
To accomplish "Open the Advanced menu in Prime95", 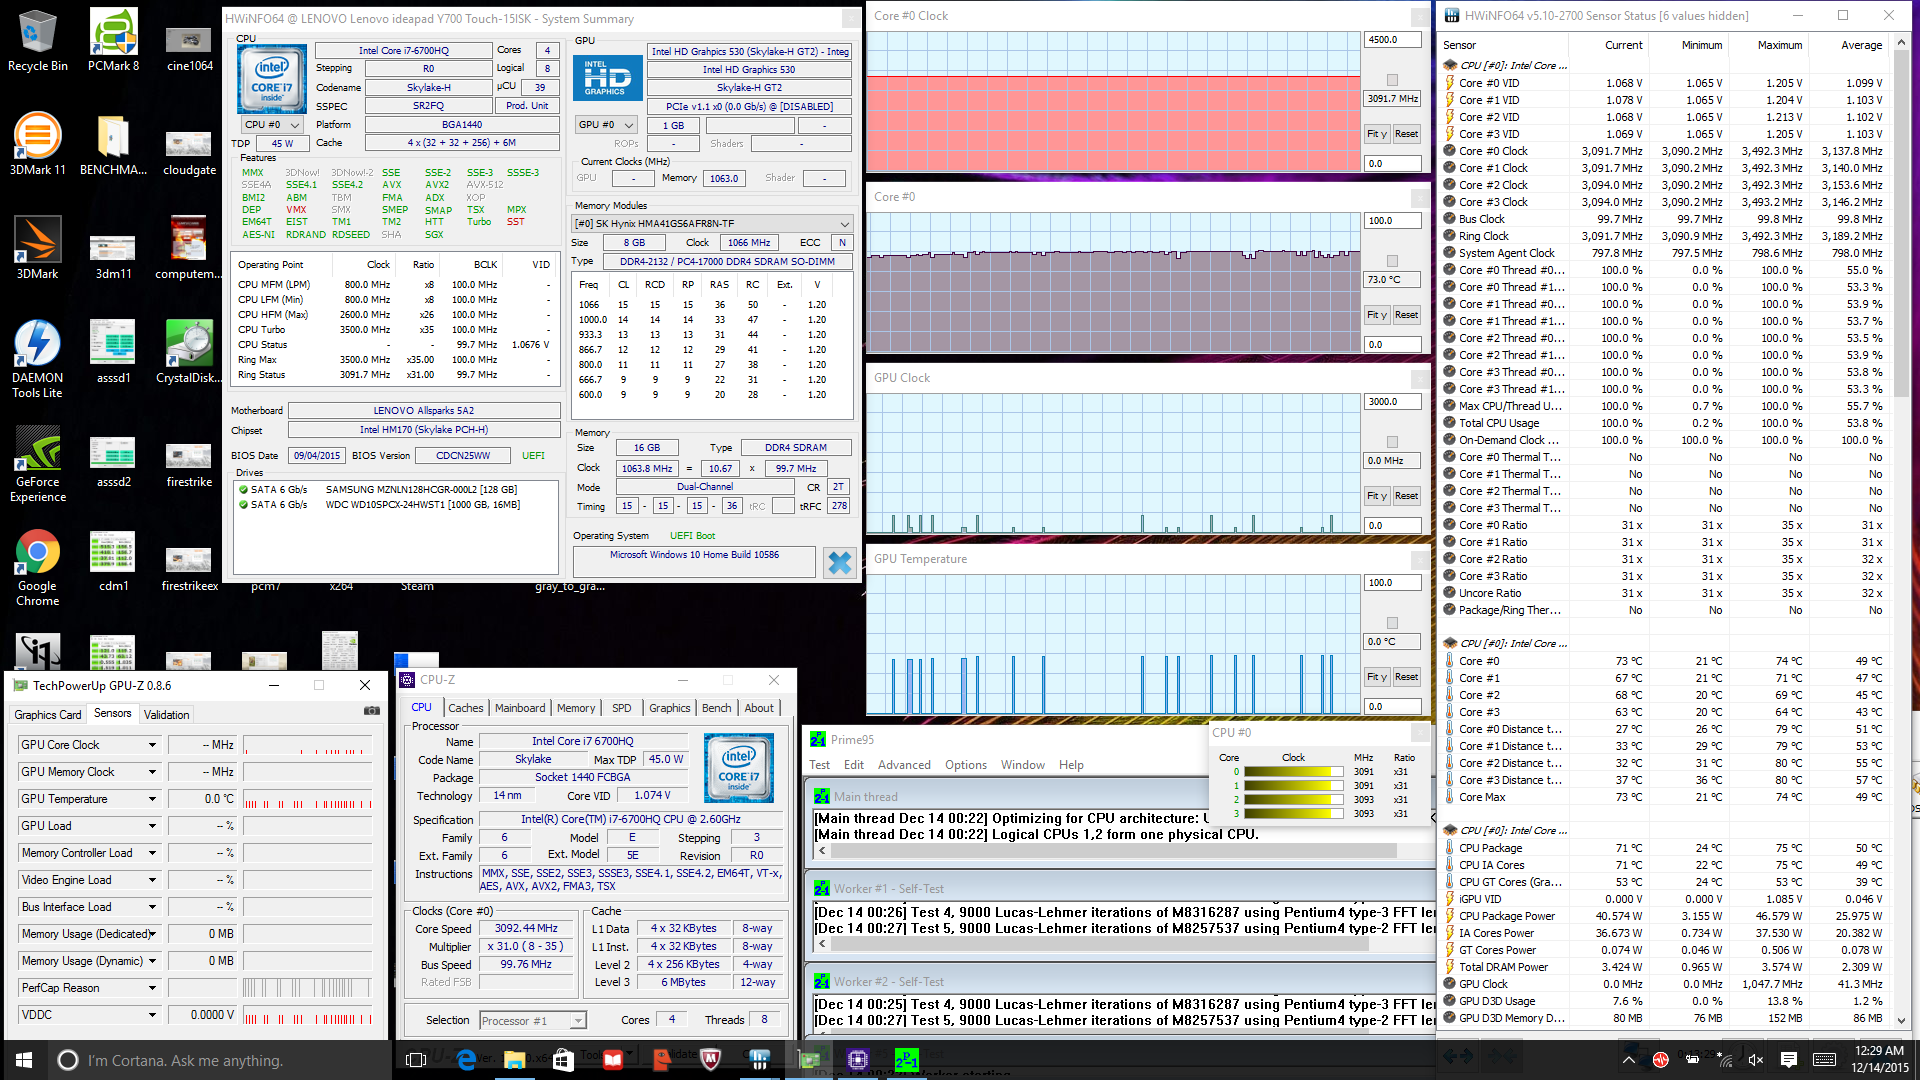I will 904,765.
